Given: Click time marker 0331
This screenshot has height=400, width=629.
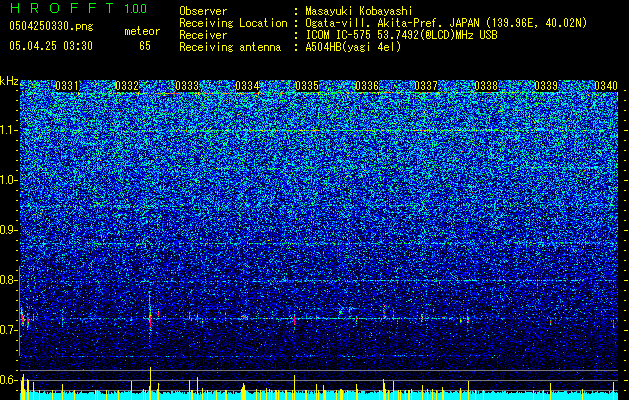Looking at the screenshot, I should (x=67, y=86).
